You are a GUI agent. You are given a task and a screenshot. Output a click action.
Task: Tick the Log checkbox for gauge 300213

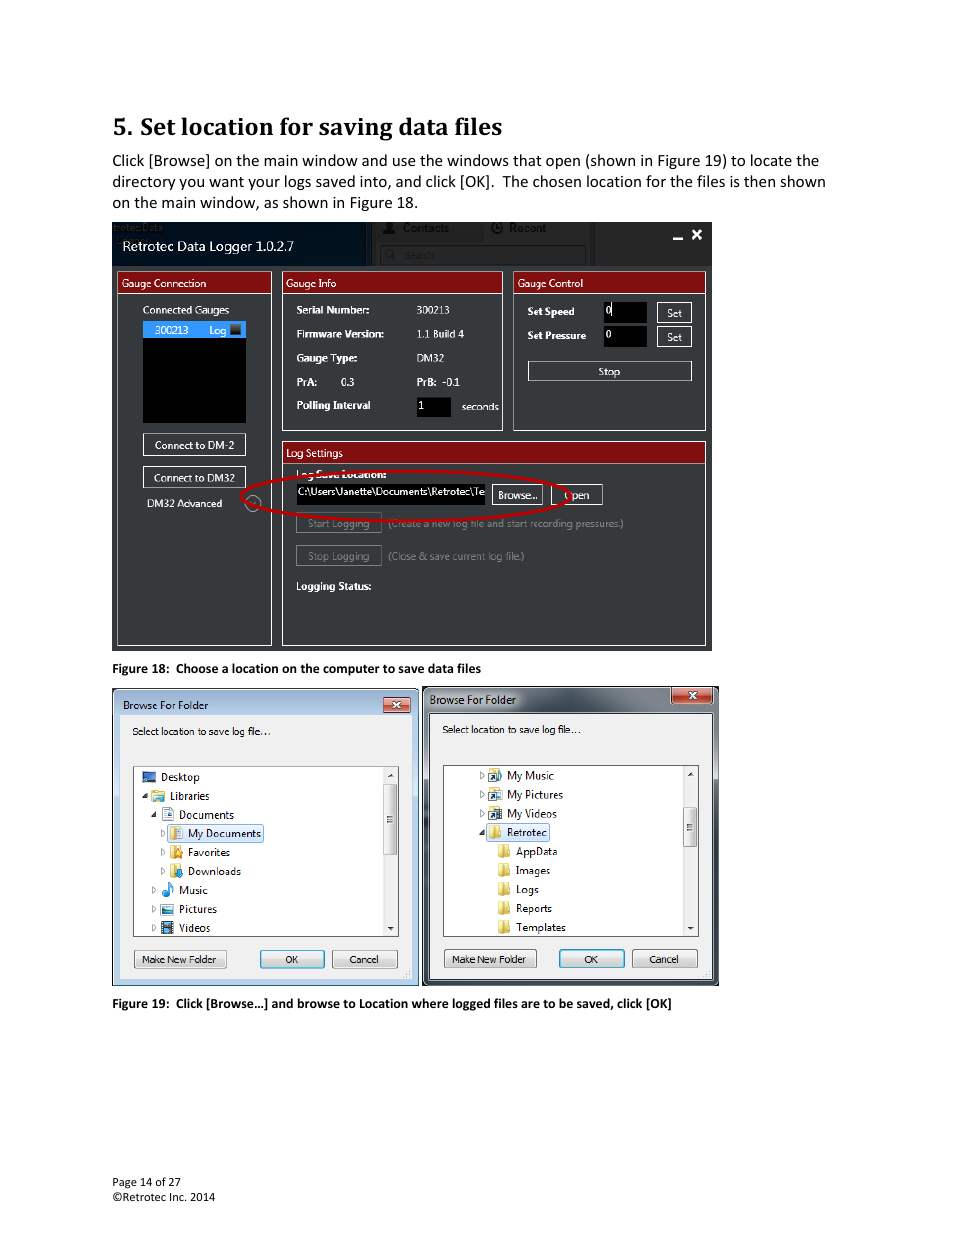236,330
